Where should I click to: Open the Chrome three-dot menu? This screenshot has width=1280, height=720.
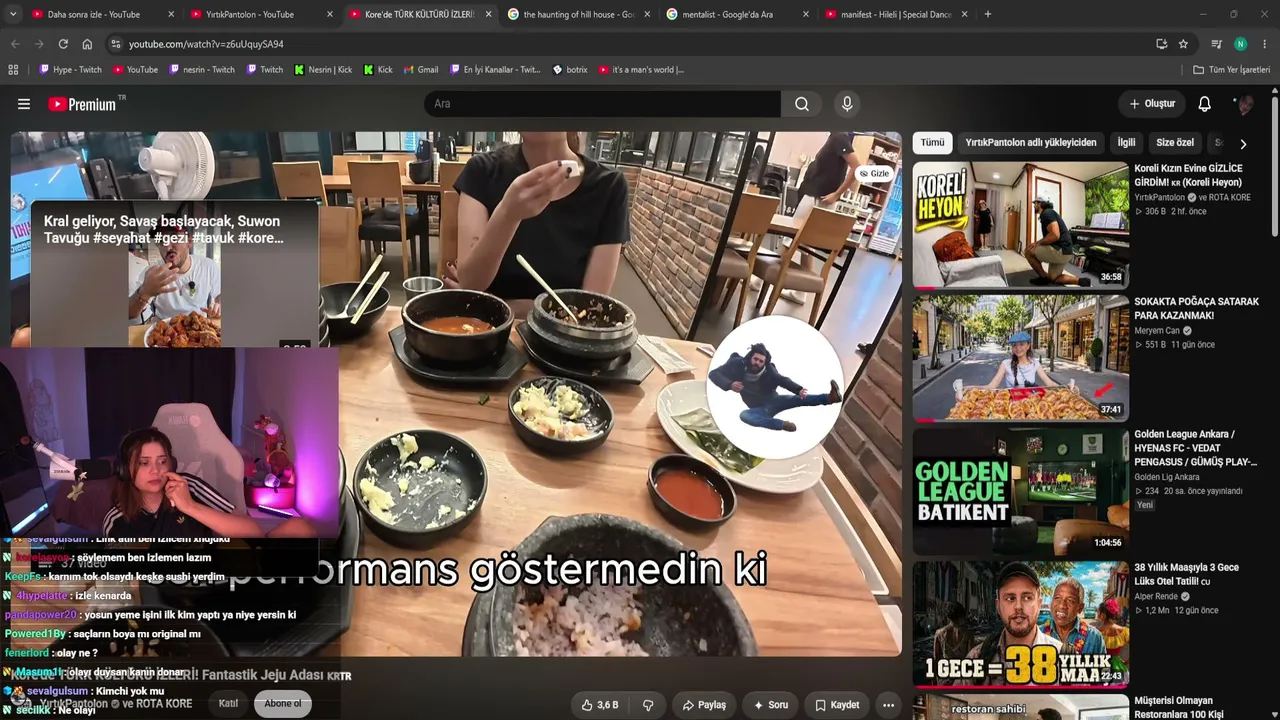click(x=1265, y=44)
